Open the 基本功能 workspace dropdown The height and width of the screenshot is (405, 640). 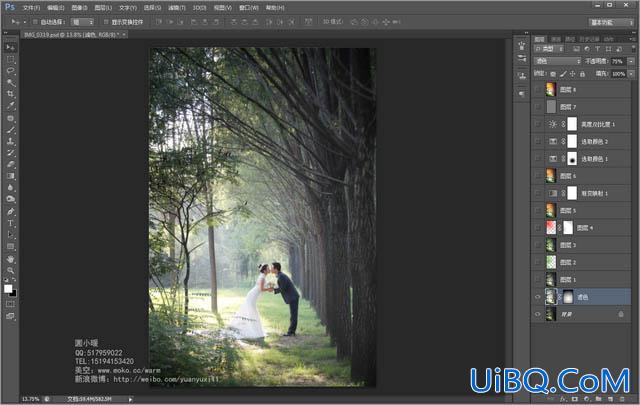pyautogui.click(x=611, y=22)
